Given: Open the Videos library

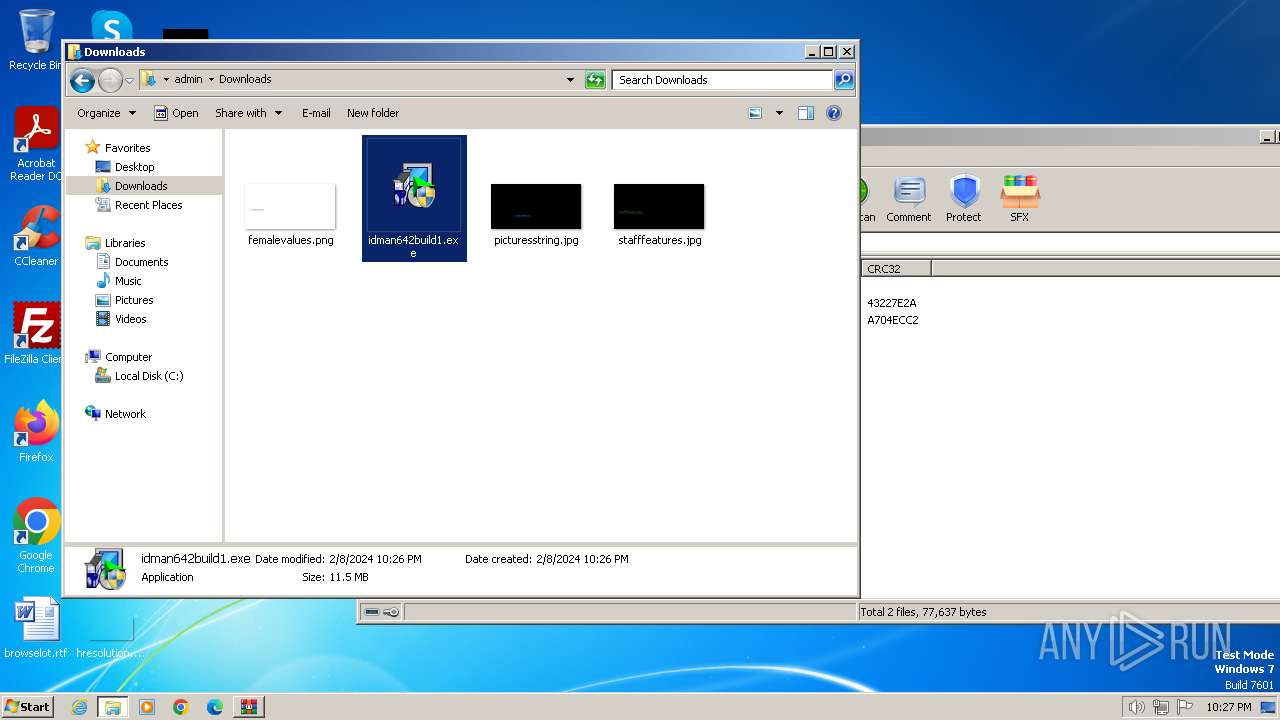Looking at the screenshot, I should pyautogui.click(x=130, y=319).
